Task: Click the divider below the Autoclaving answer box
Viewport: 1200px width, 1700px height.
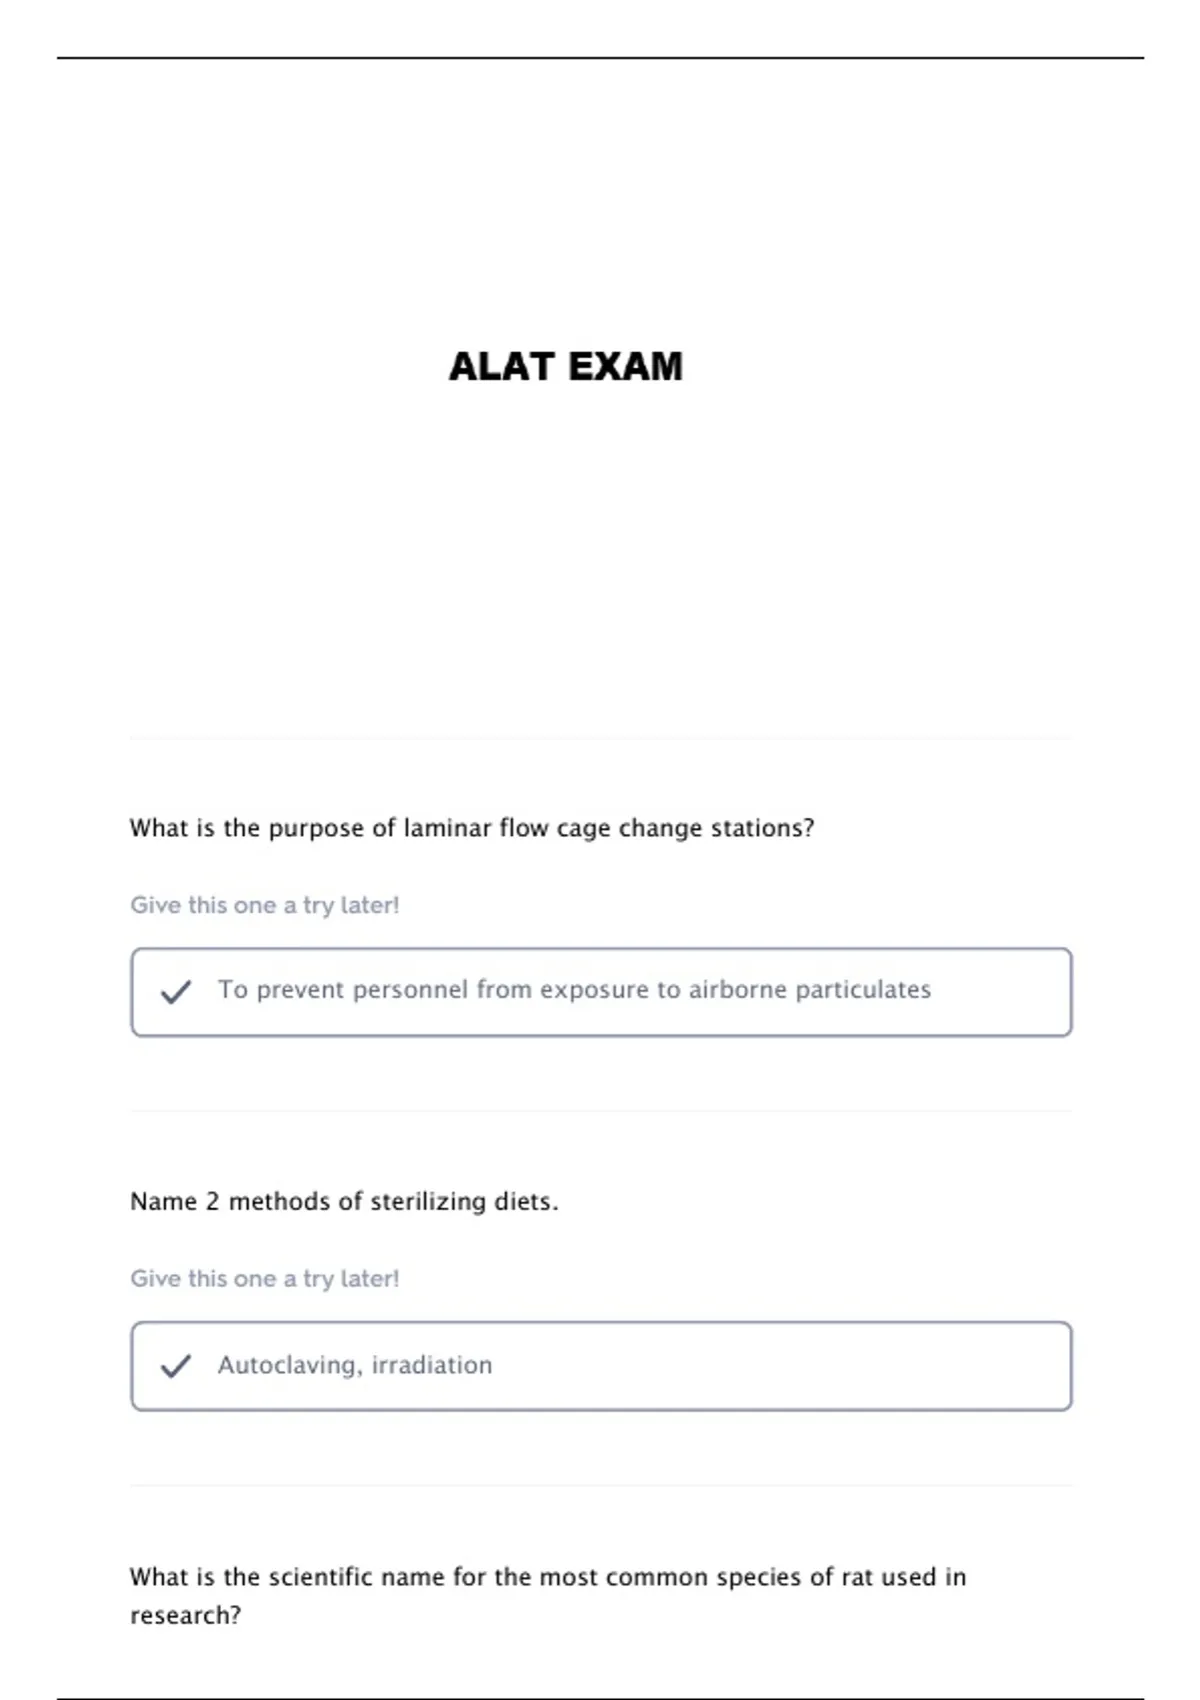Action: (x=600, y=1485)
